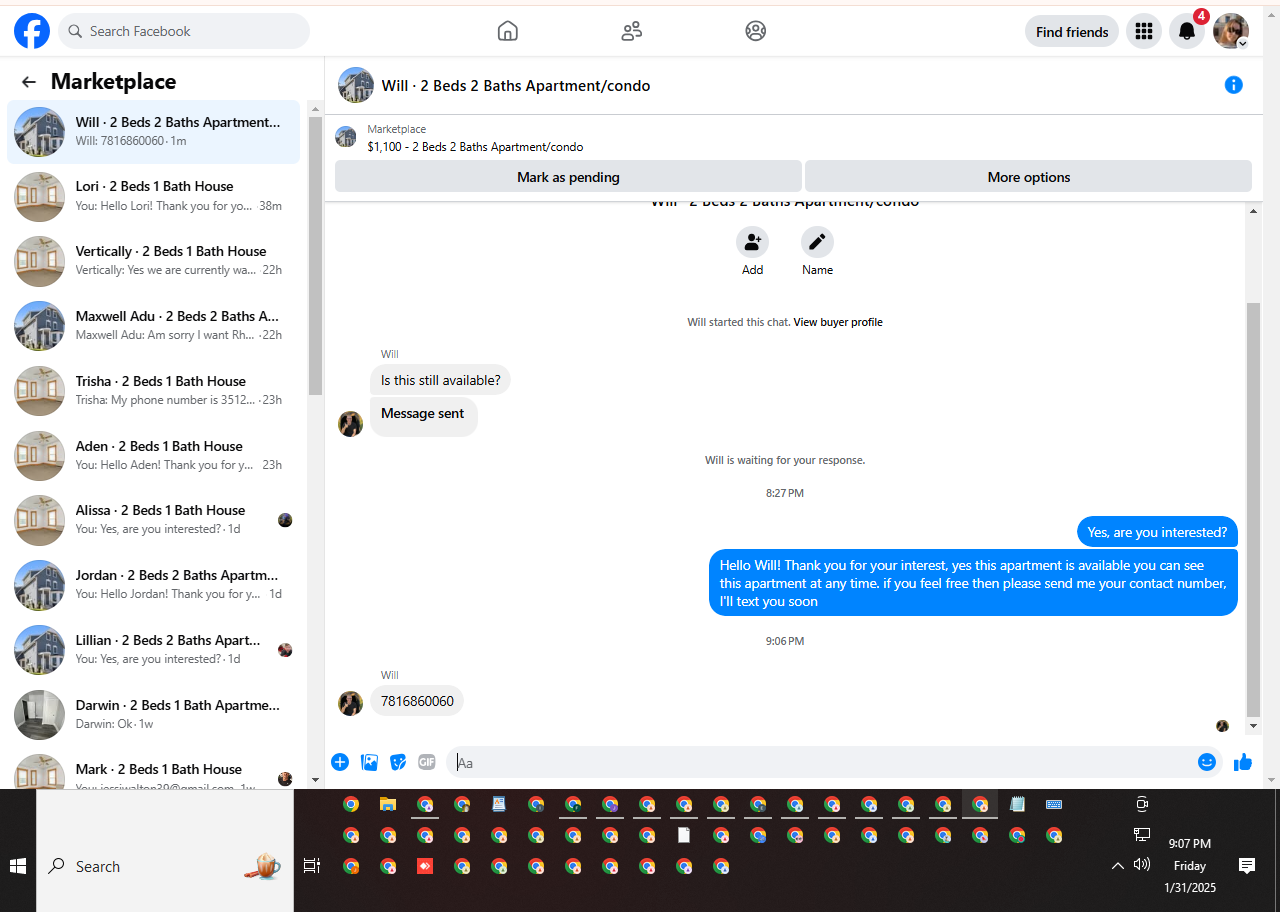
Task: Click the chat pane scrollbar thumb
Action: [x=1253, y=510]
